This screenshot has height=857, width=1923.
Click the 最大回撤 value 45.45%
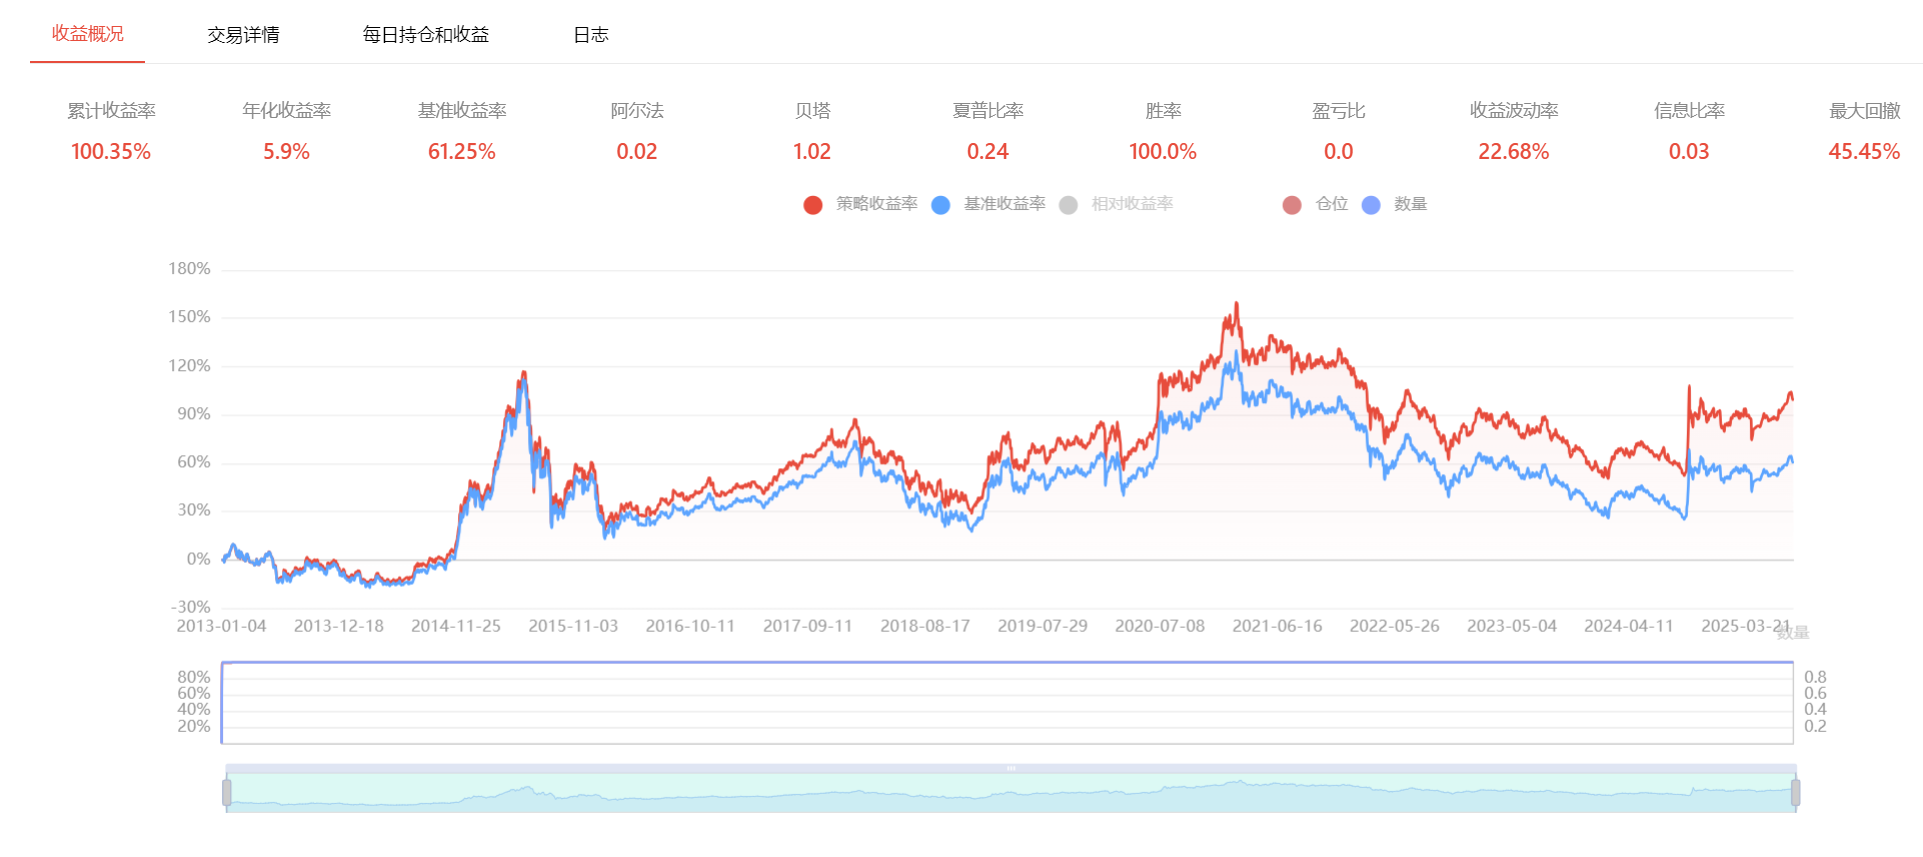(1863, 152)
